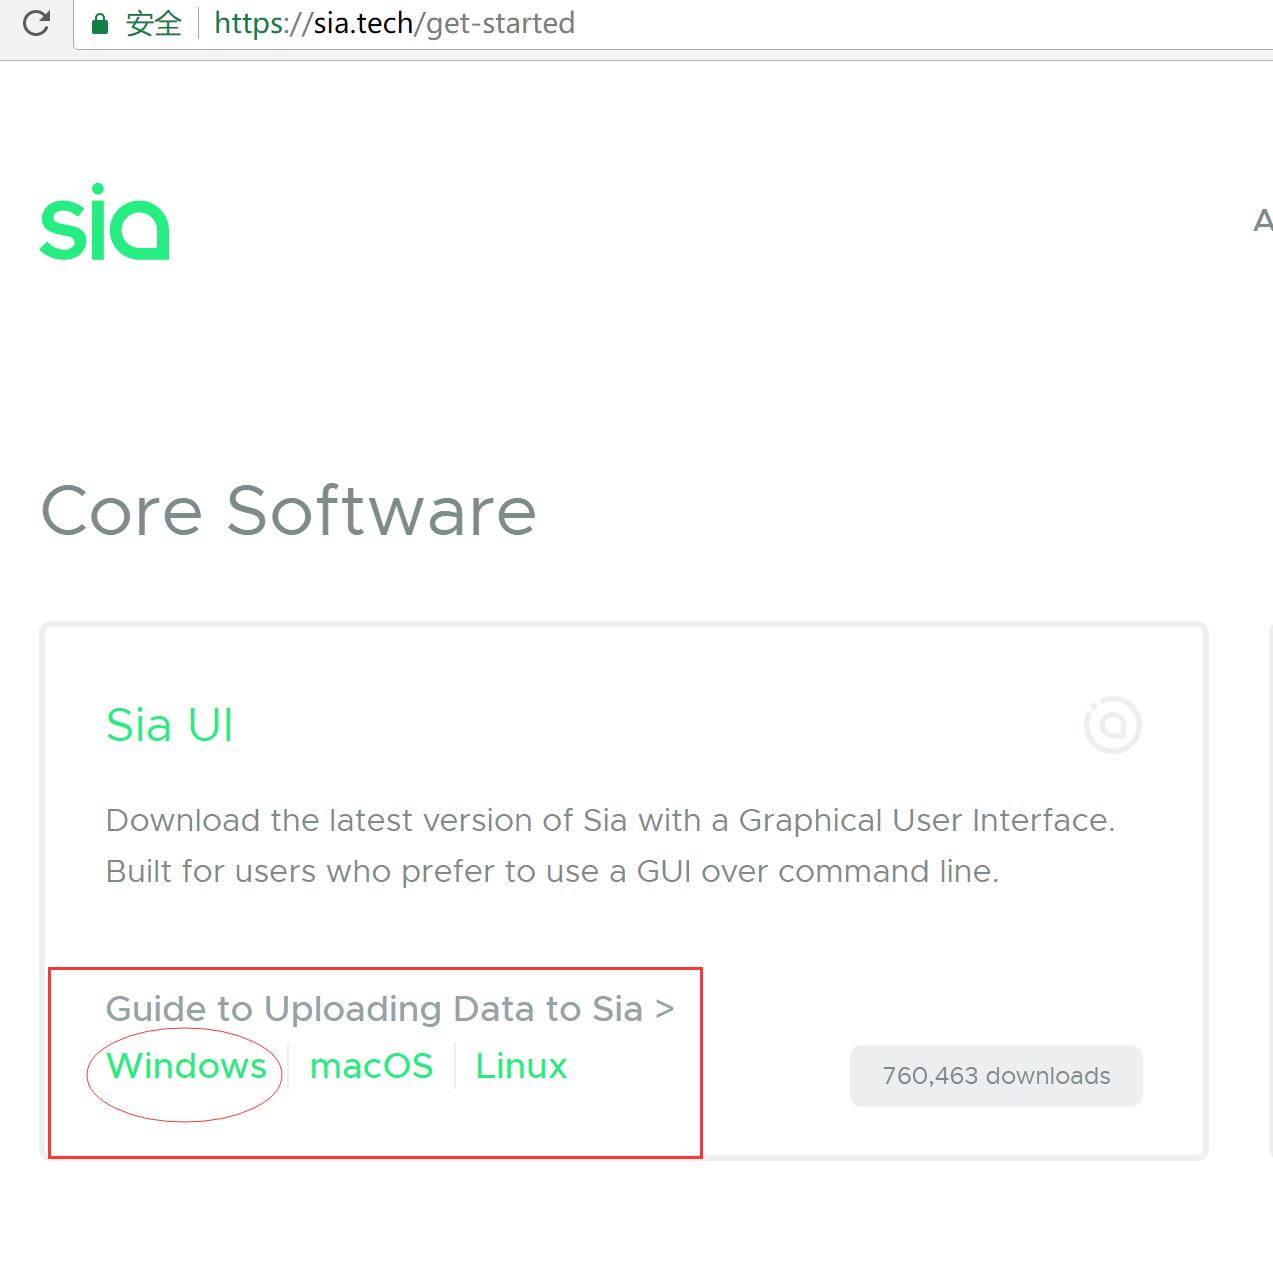
Task: Click the 'Download the latest version' description line
Action: click(610, 820)
